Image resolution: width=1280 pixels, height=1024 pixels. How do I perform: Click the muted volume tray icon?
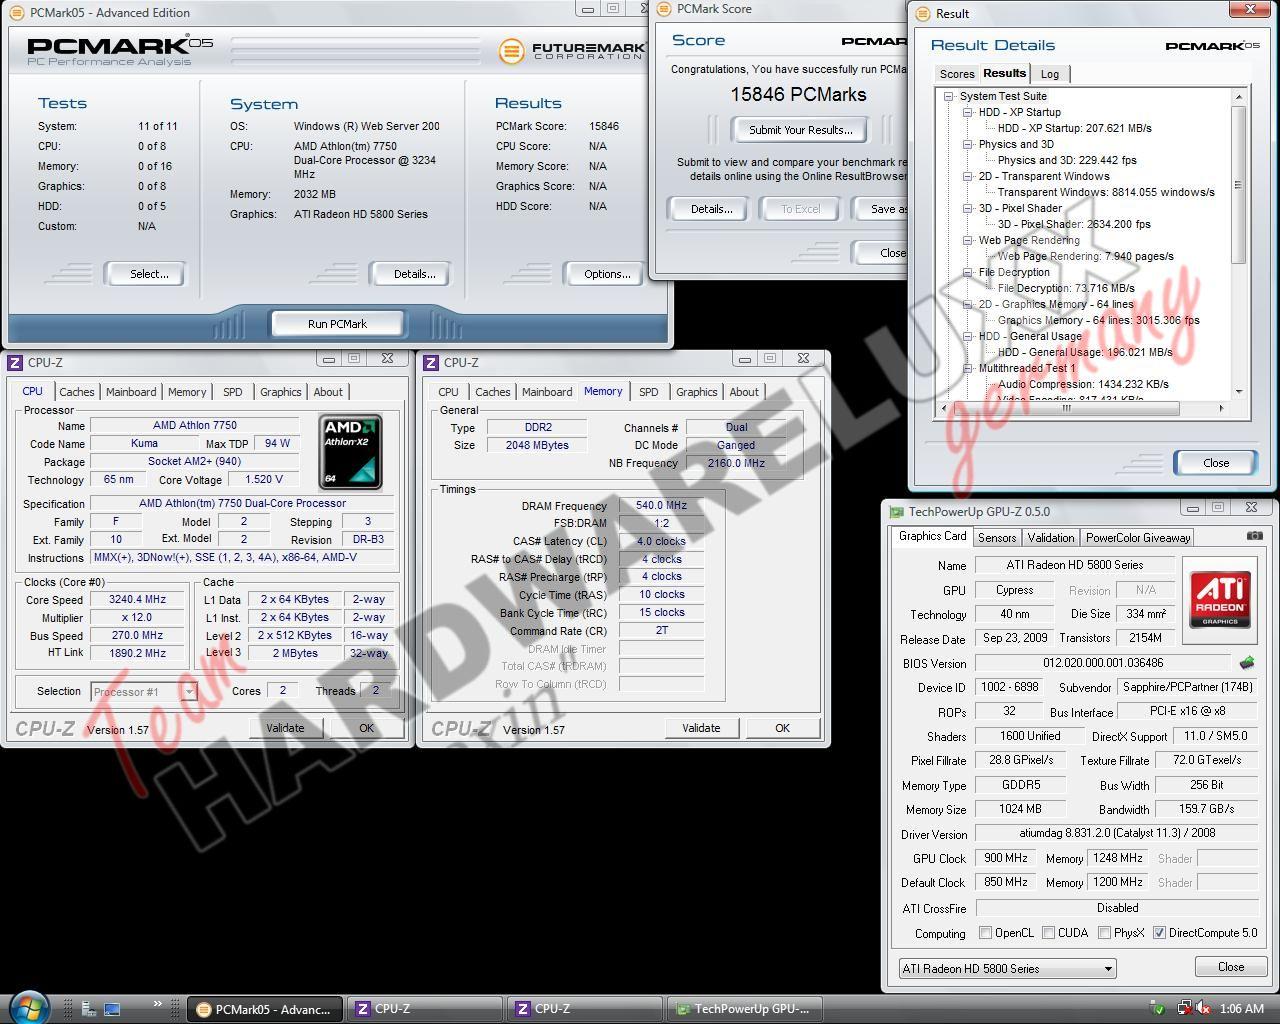tap(1202, 1009)
